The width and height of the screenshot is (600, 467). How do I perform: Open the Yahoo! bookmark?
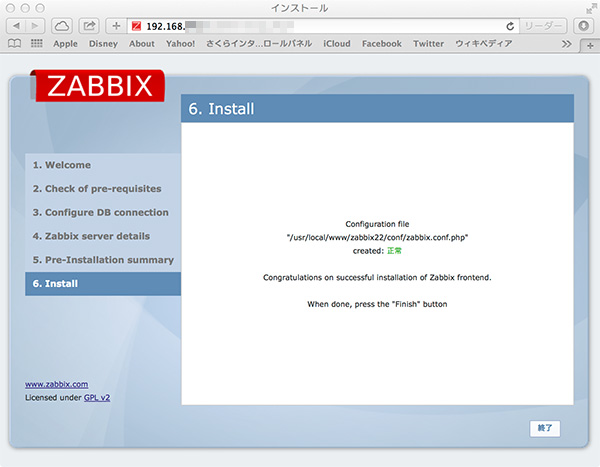pyautogui.click(x=181, y=44)
